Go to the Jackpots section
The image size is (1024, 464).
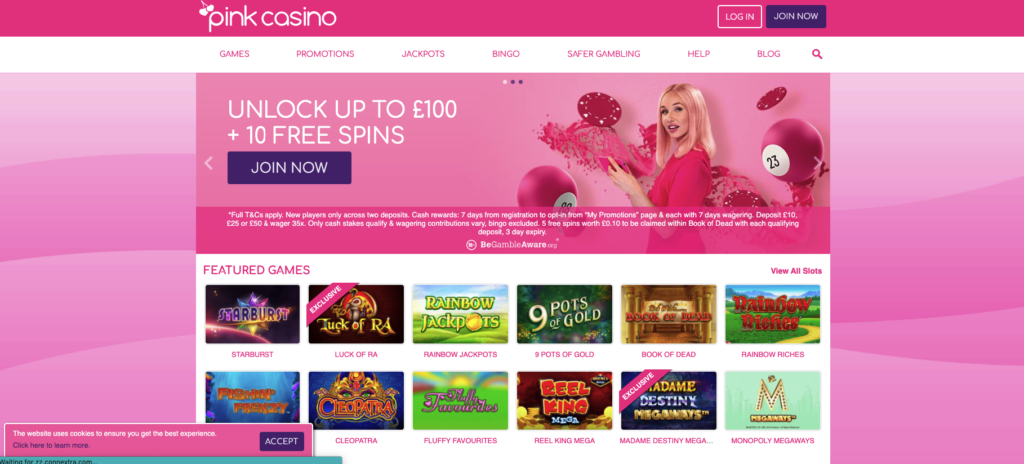(x=423, y=54)
